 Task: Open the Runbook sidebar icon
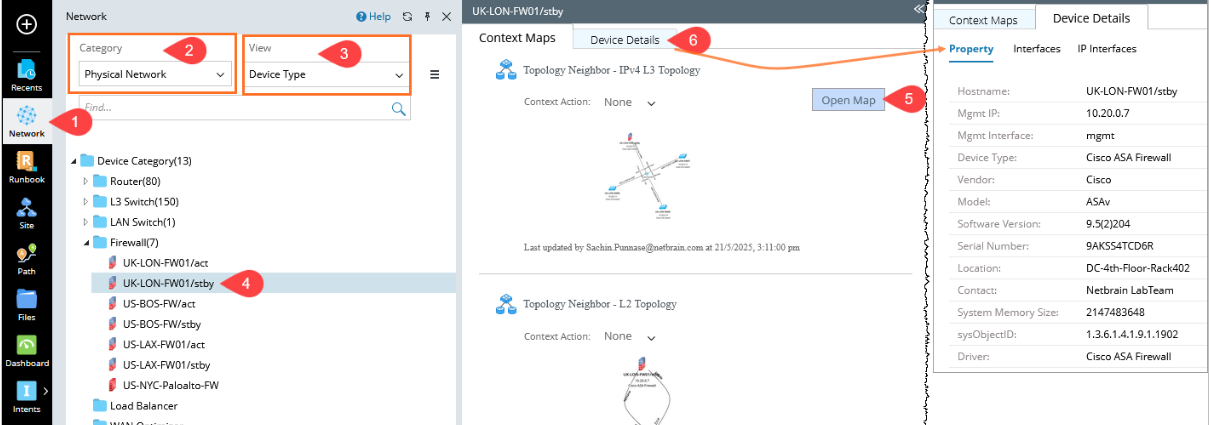tap(27, 167)
